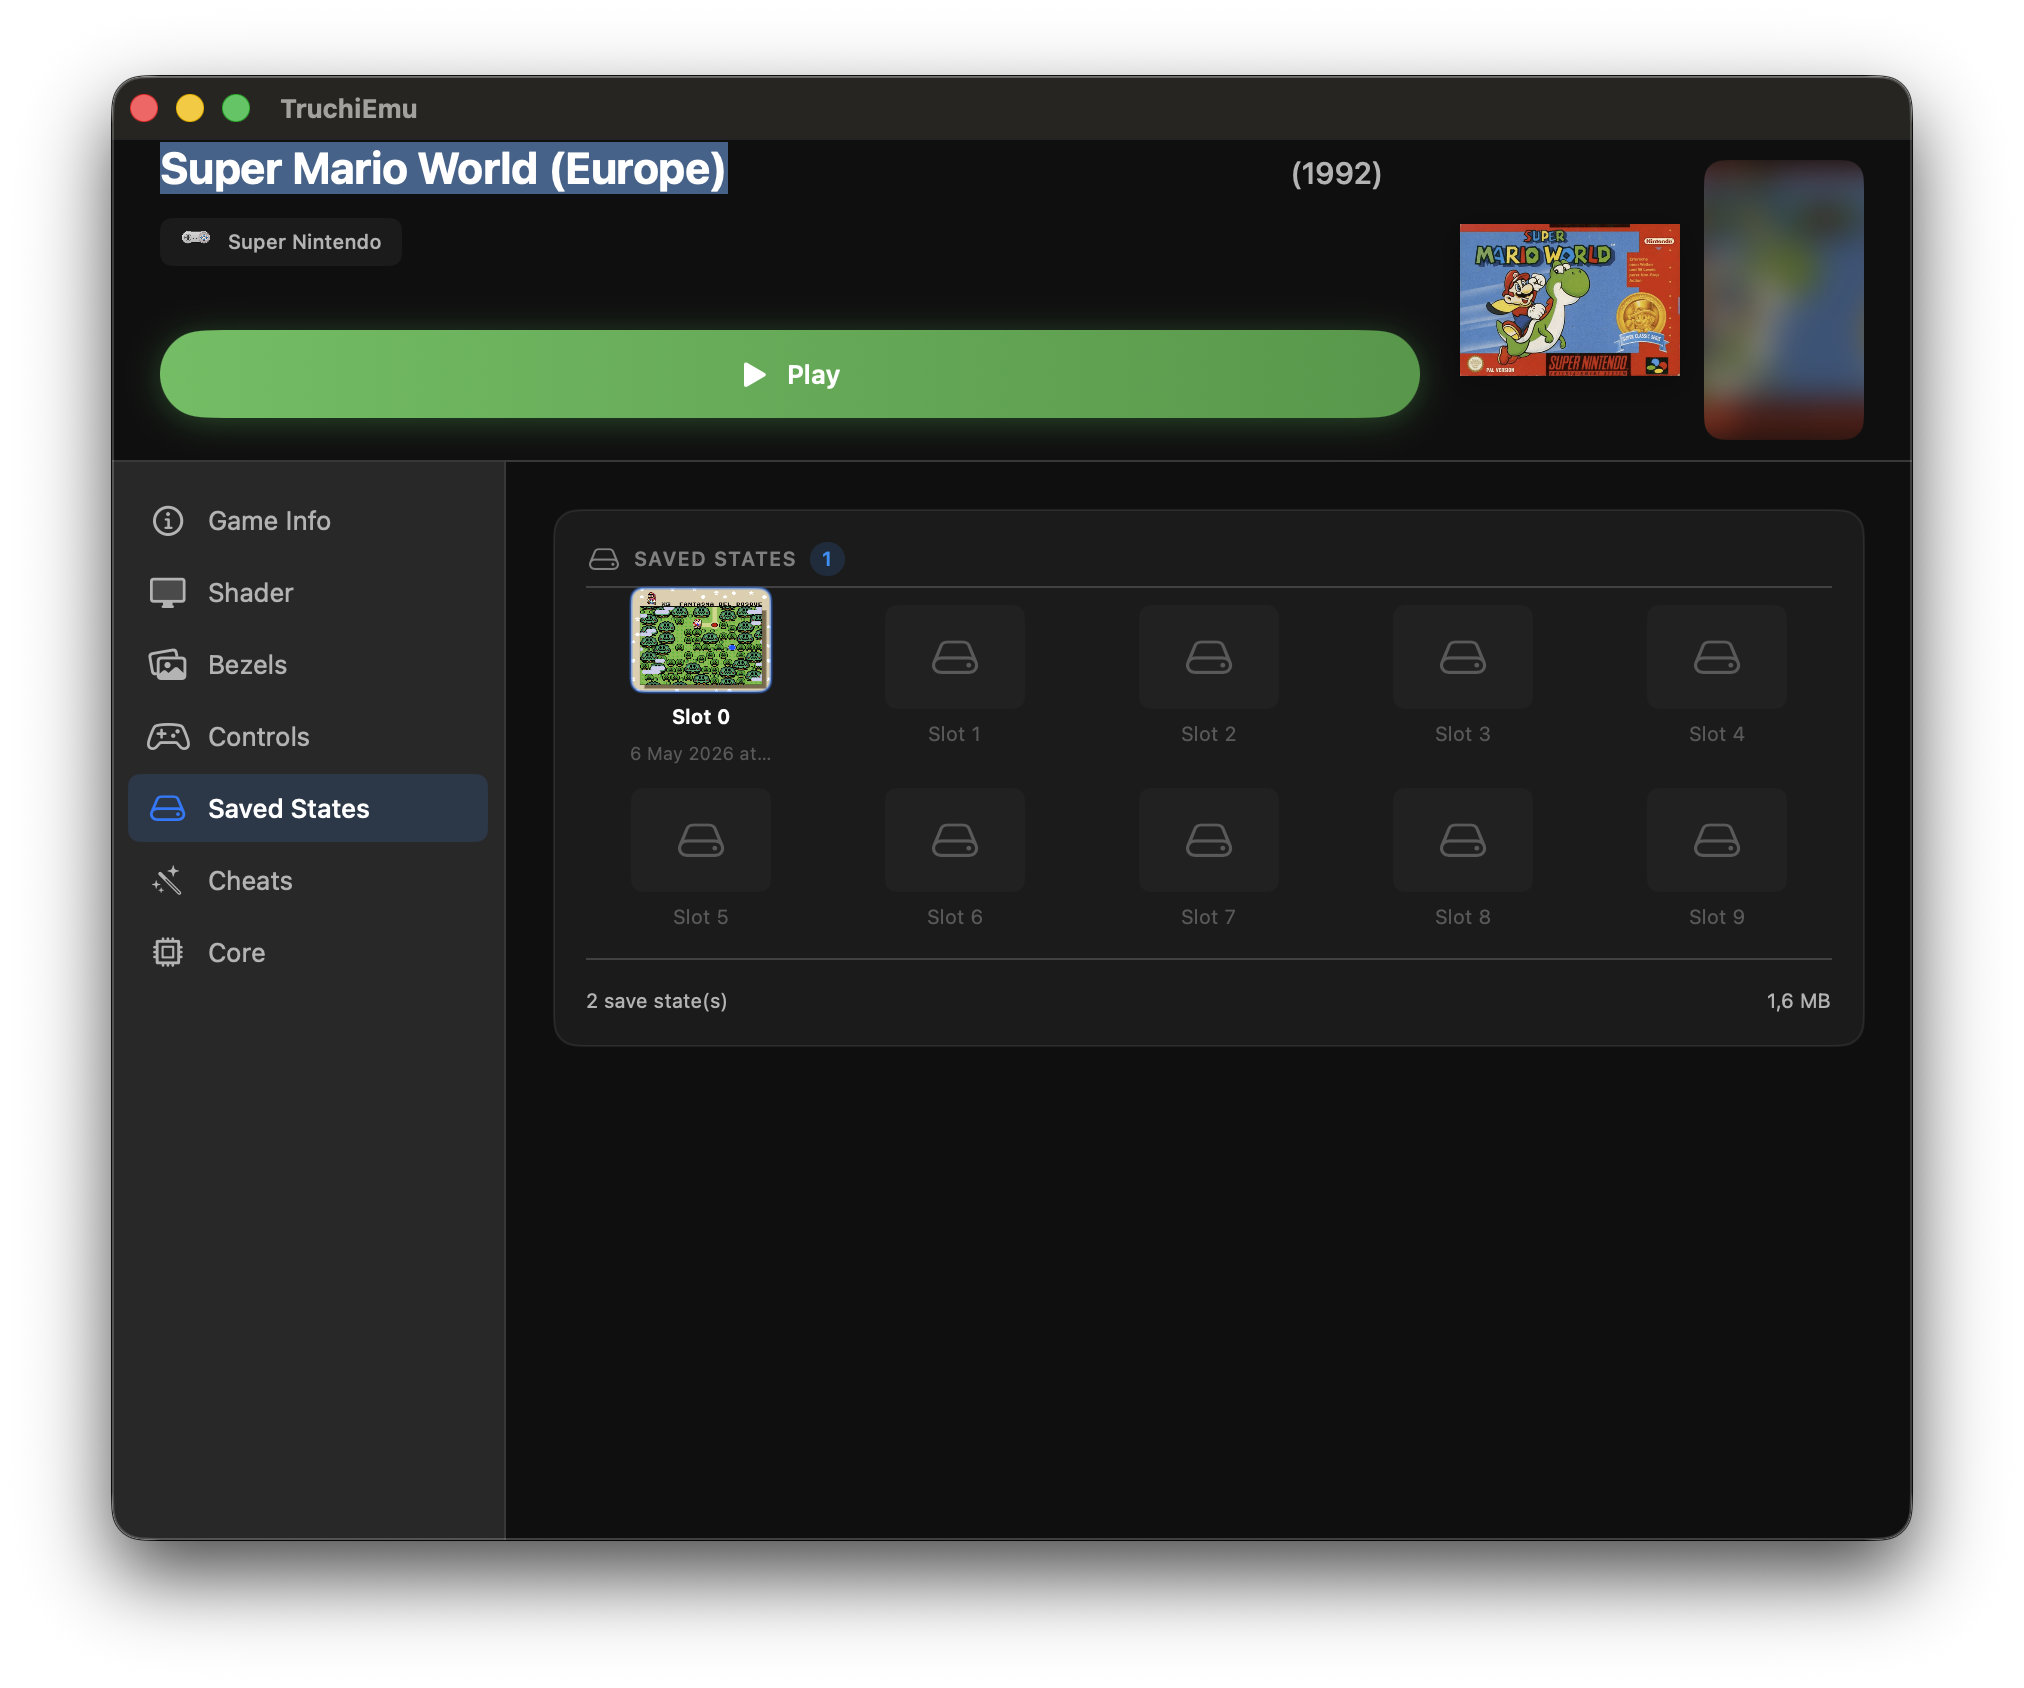Screen dimensions: 2024x1688
Task: Click the Controls gamepad icon
Action: pos(168,737)
